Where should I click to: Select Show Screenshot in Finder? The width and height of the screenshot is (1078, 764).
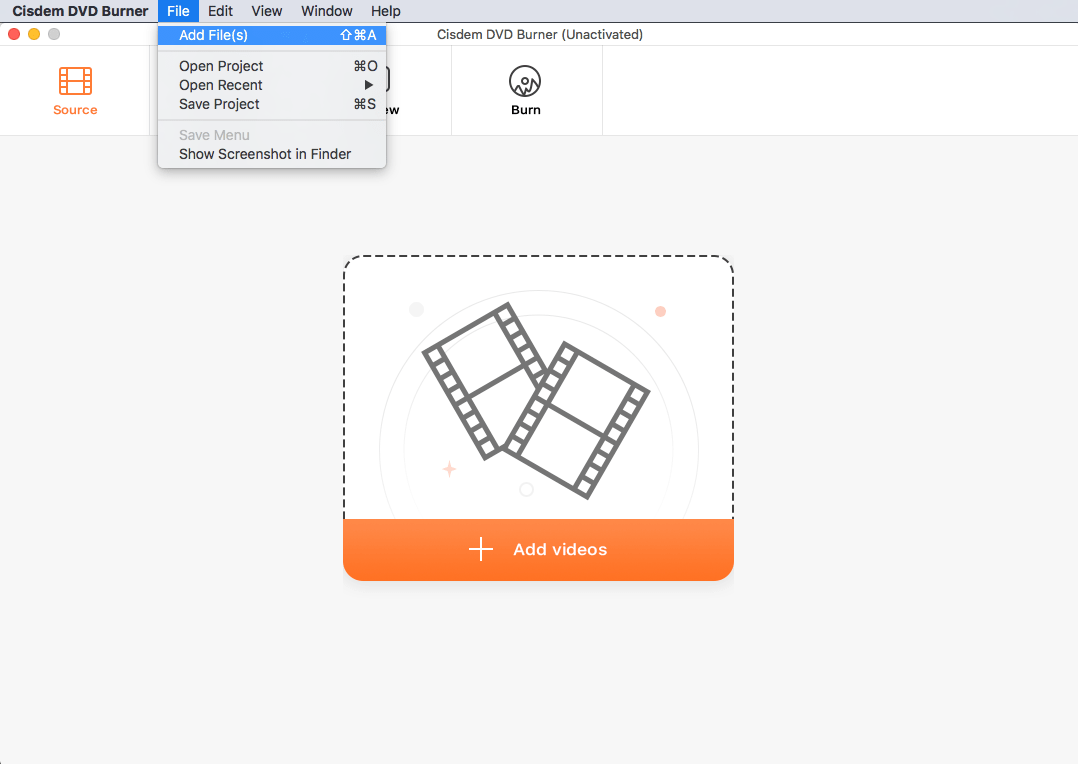point(265,154)
